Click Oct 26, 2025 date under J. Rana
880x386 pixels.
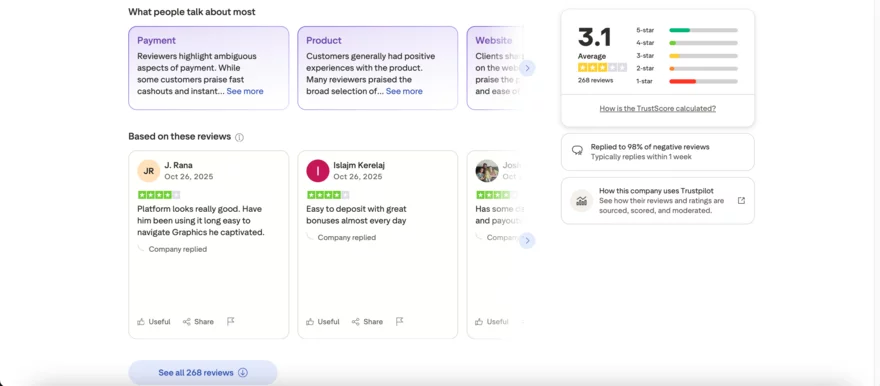coord(189,176)
